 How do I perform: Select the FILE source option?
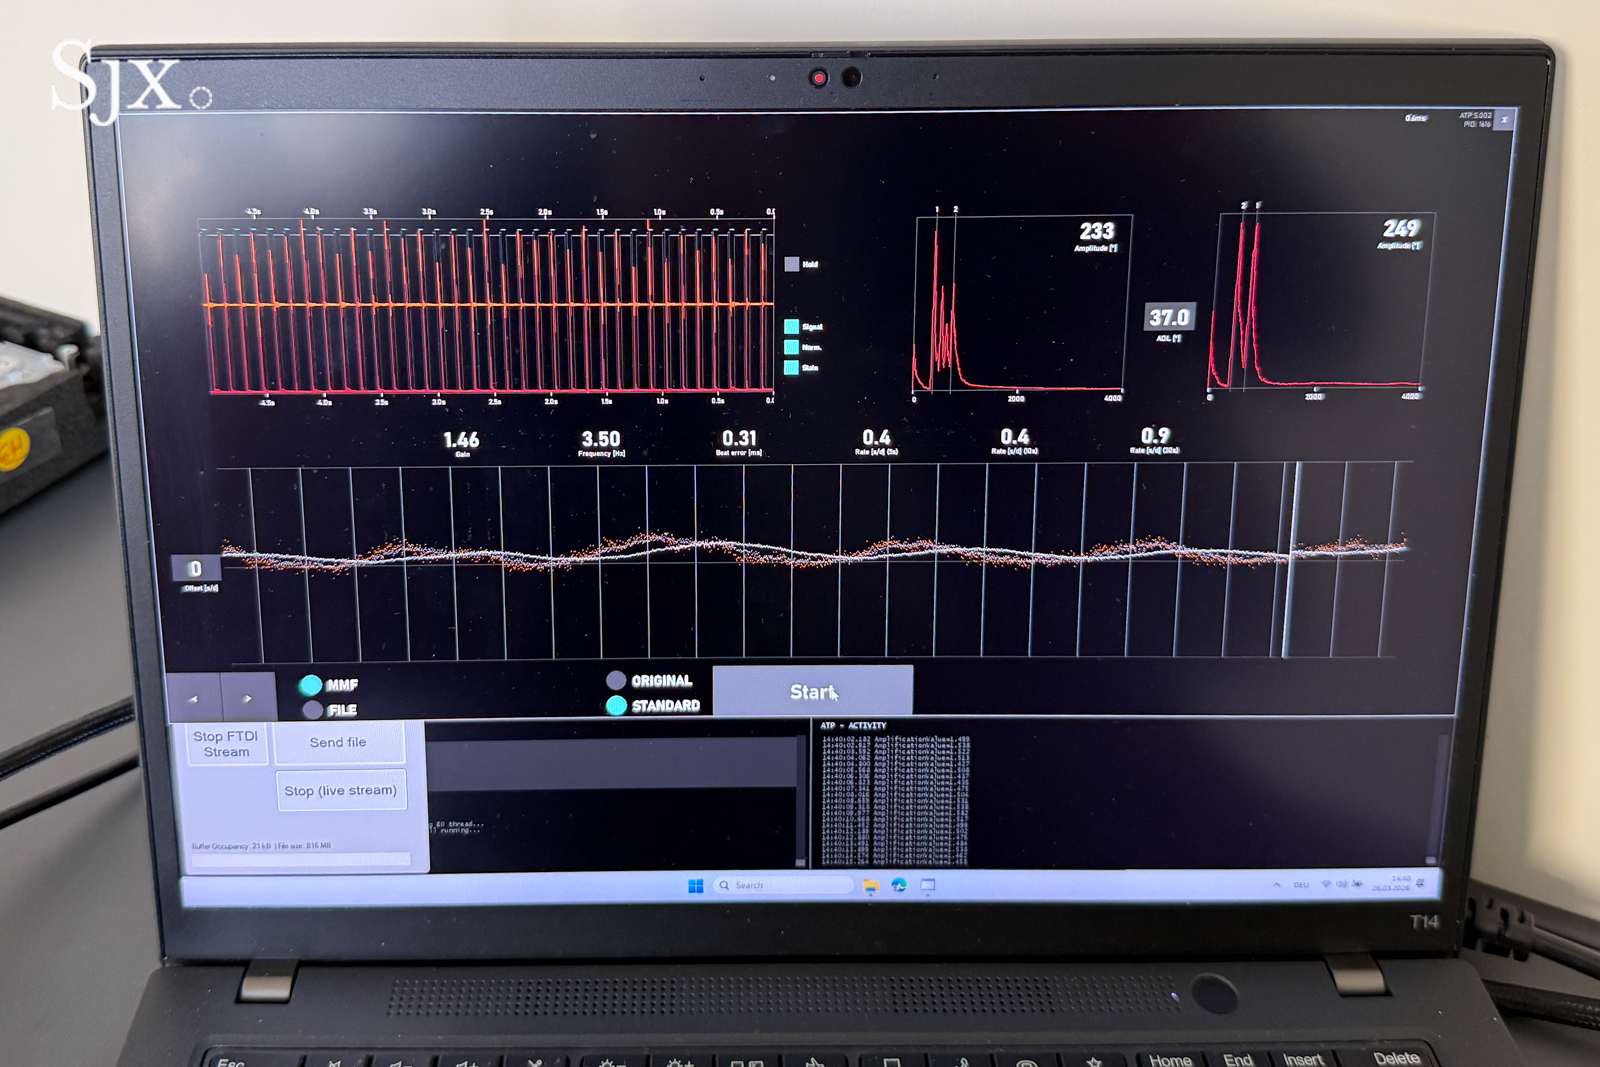313,709
